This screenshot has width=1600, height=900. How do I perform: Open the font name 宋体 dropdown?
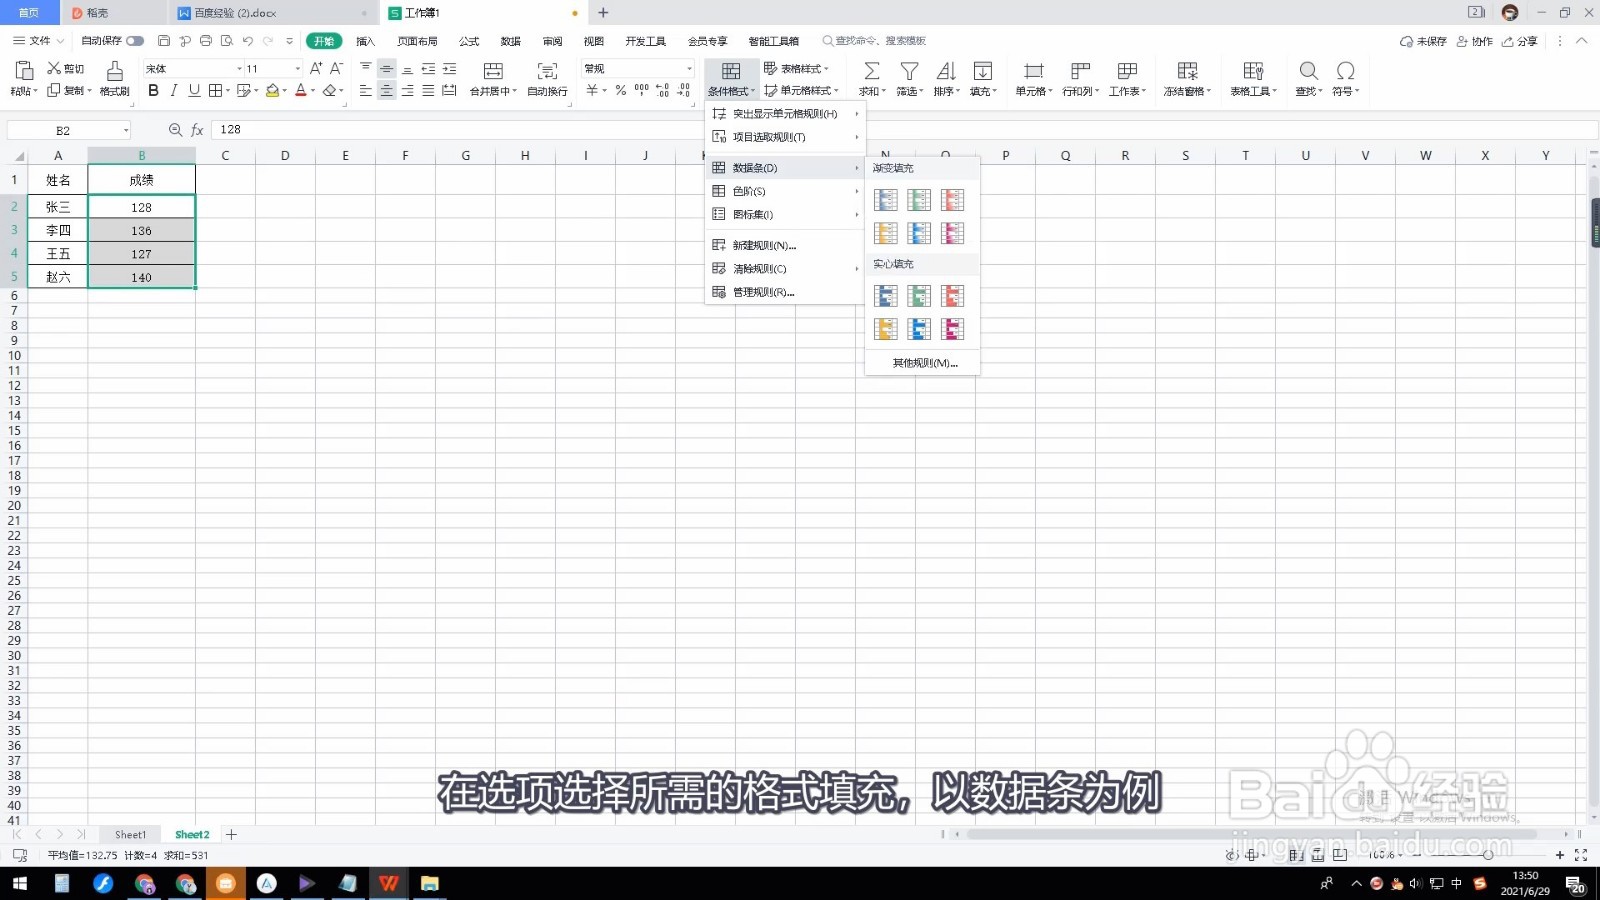click(x=239, y=68)
